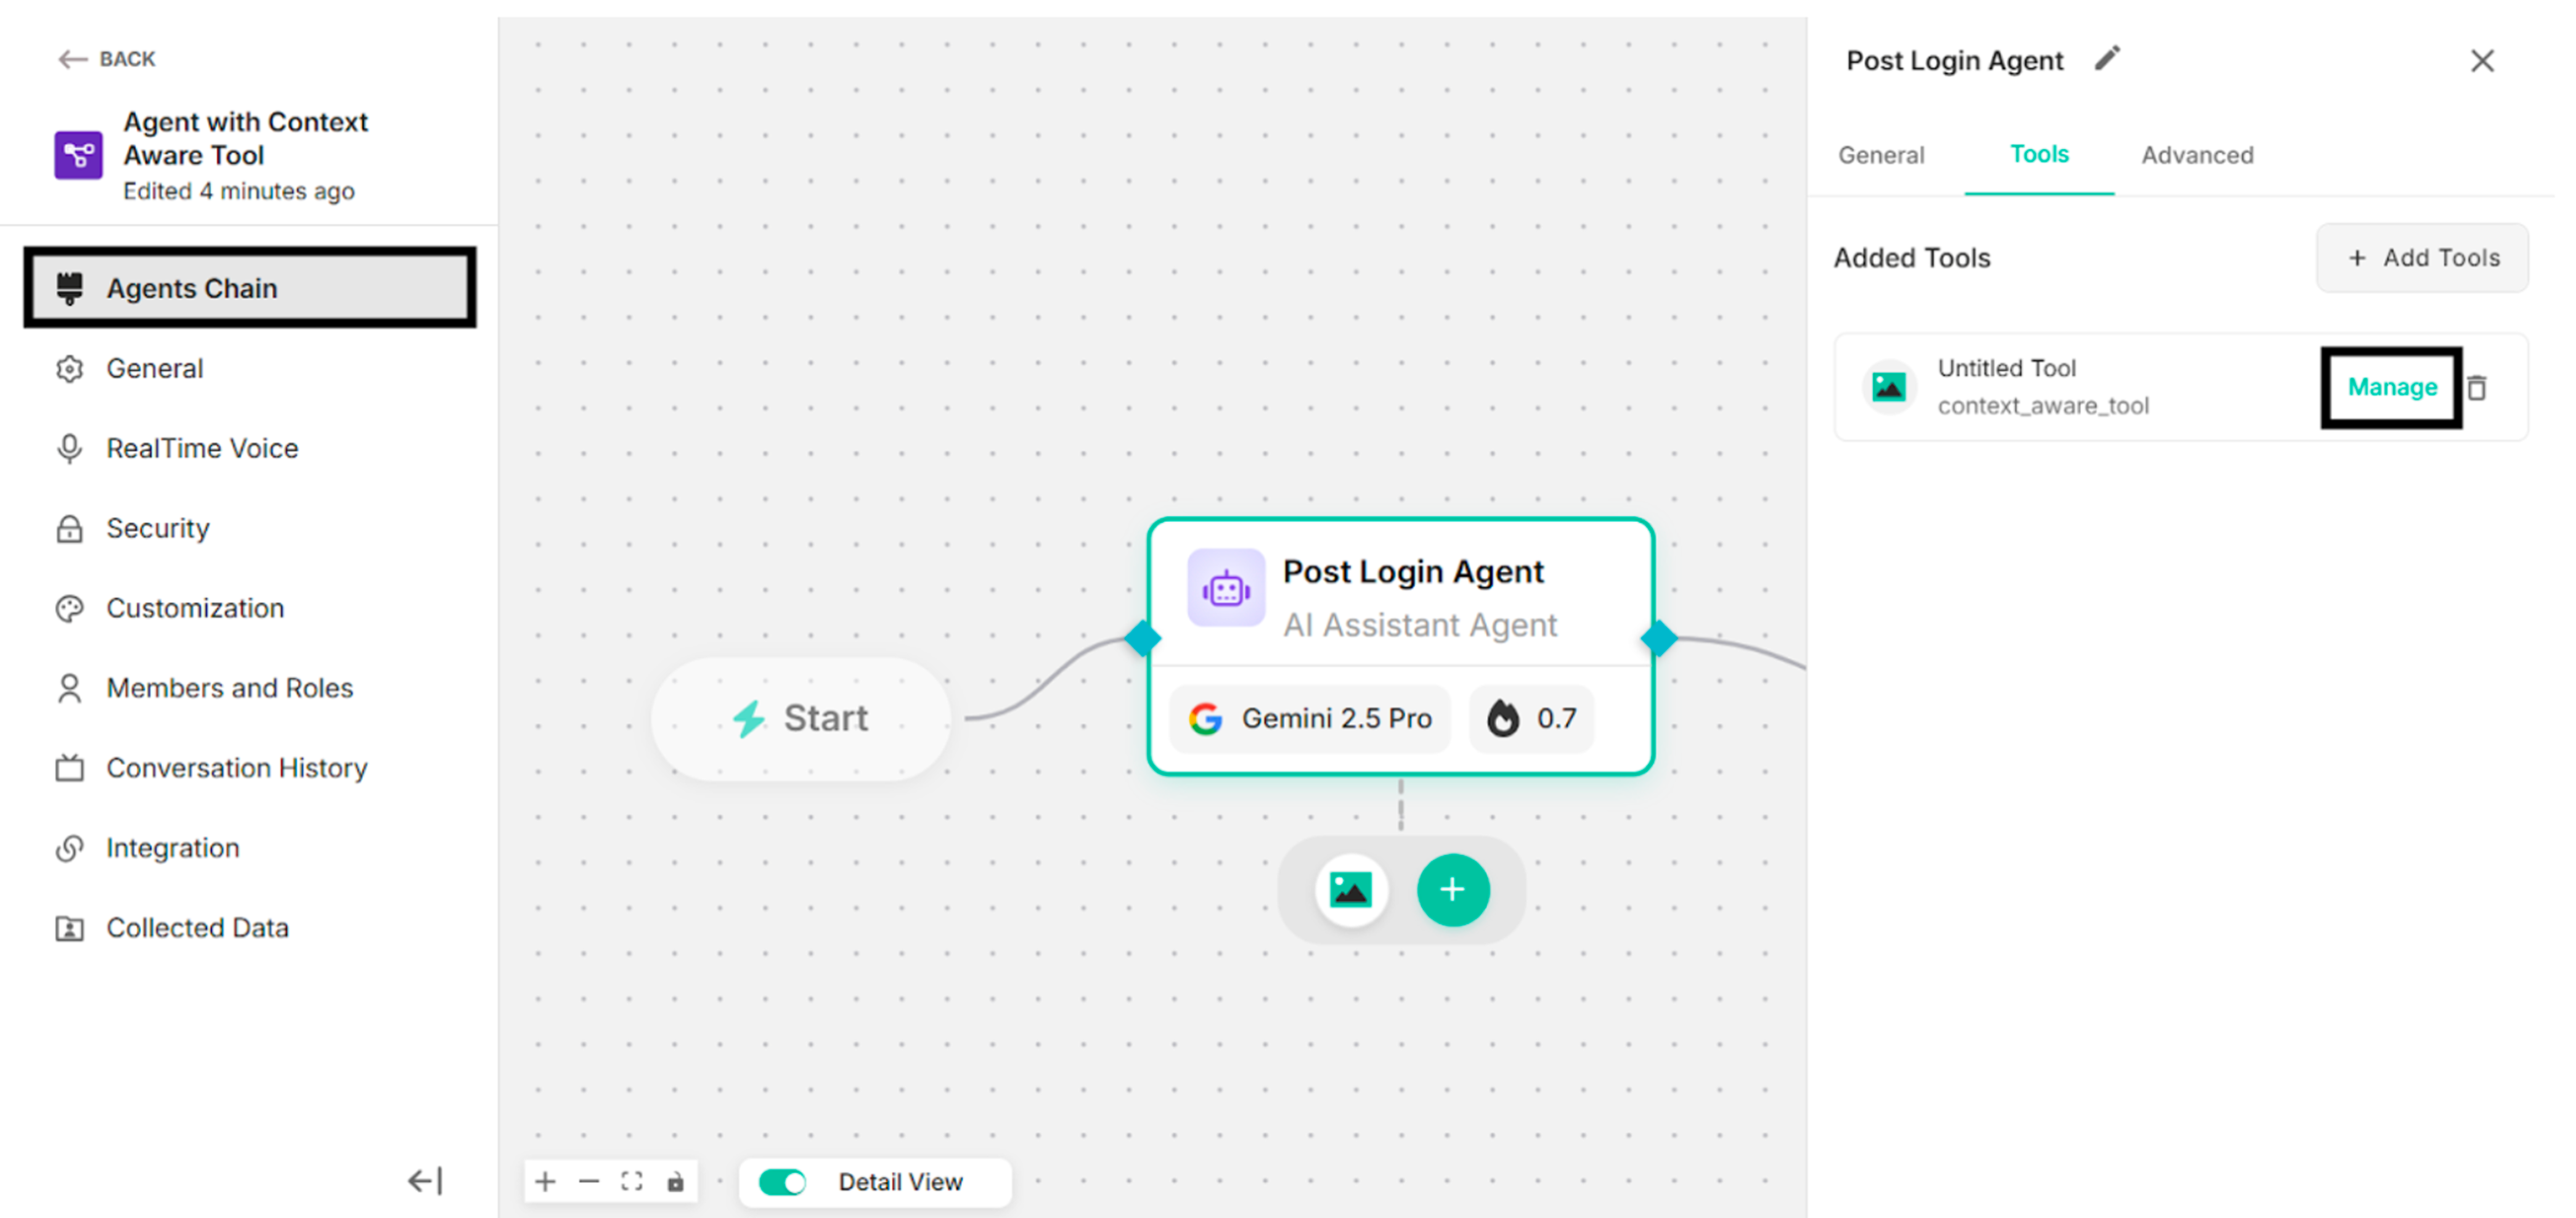Toggle the Detail View switch
Screen dimensions: 2576x1218
[782, 1182]
